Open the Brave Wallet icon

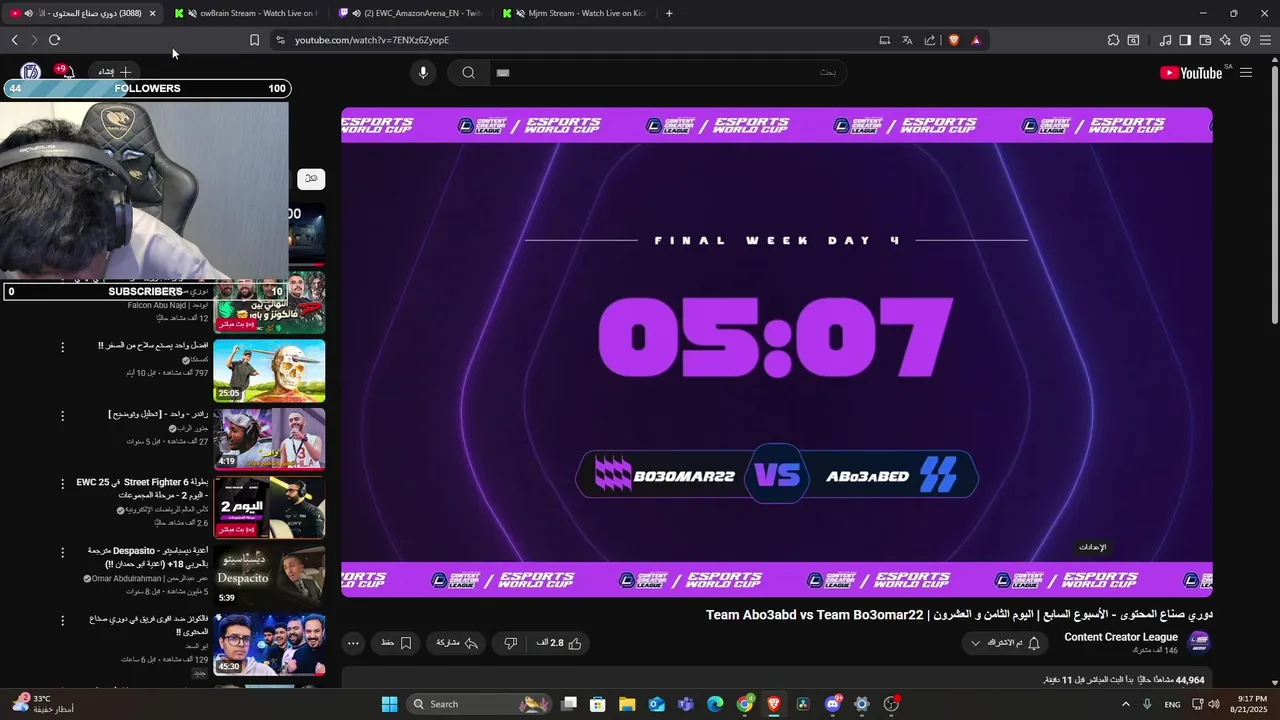pyautogui.click(x=1205, y=40)
